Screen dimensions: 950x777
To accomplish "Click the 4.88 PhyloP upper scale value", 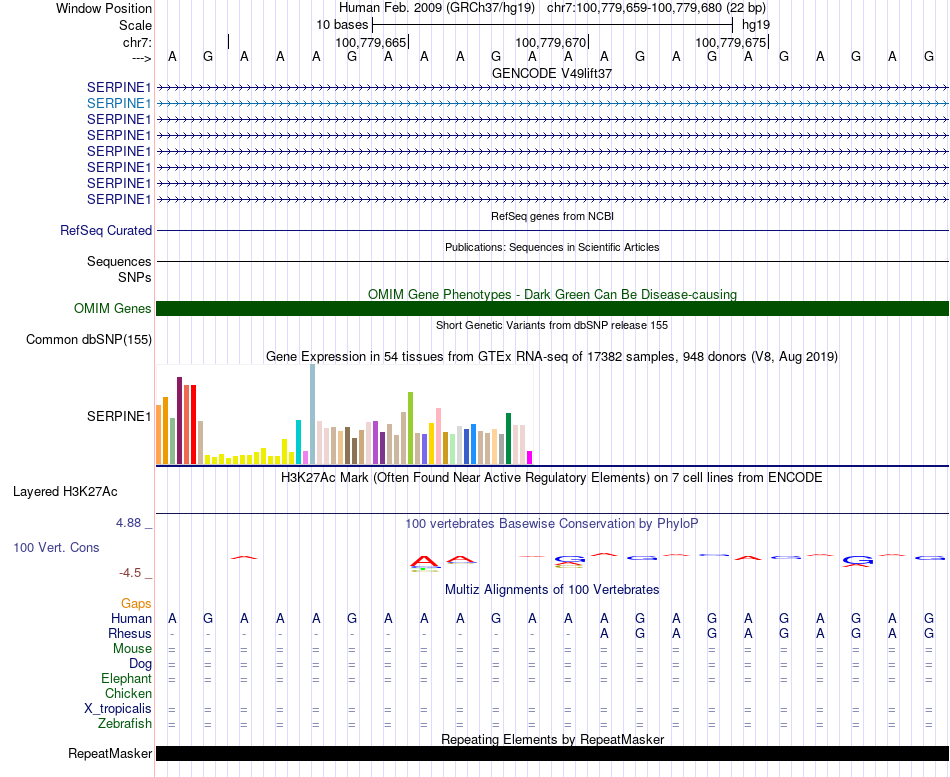I will point(128,523).
